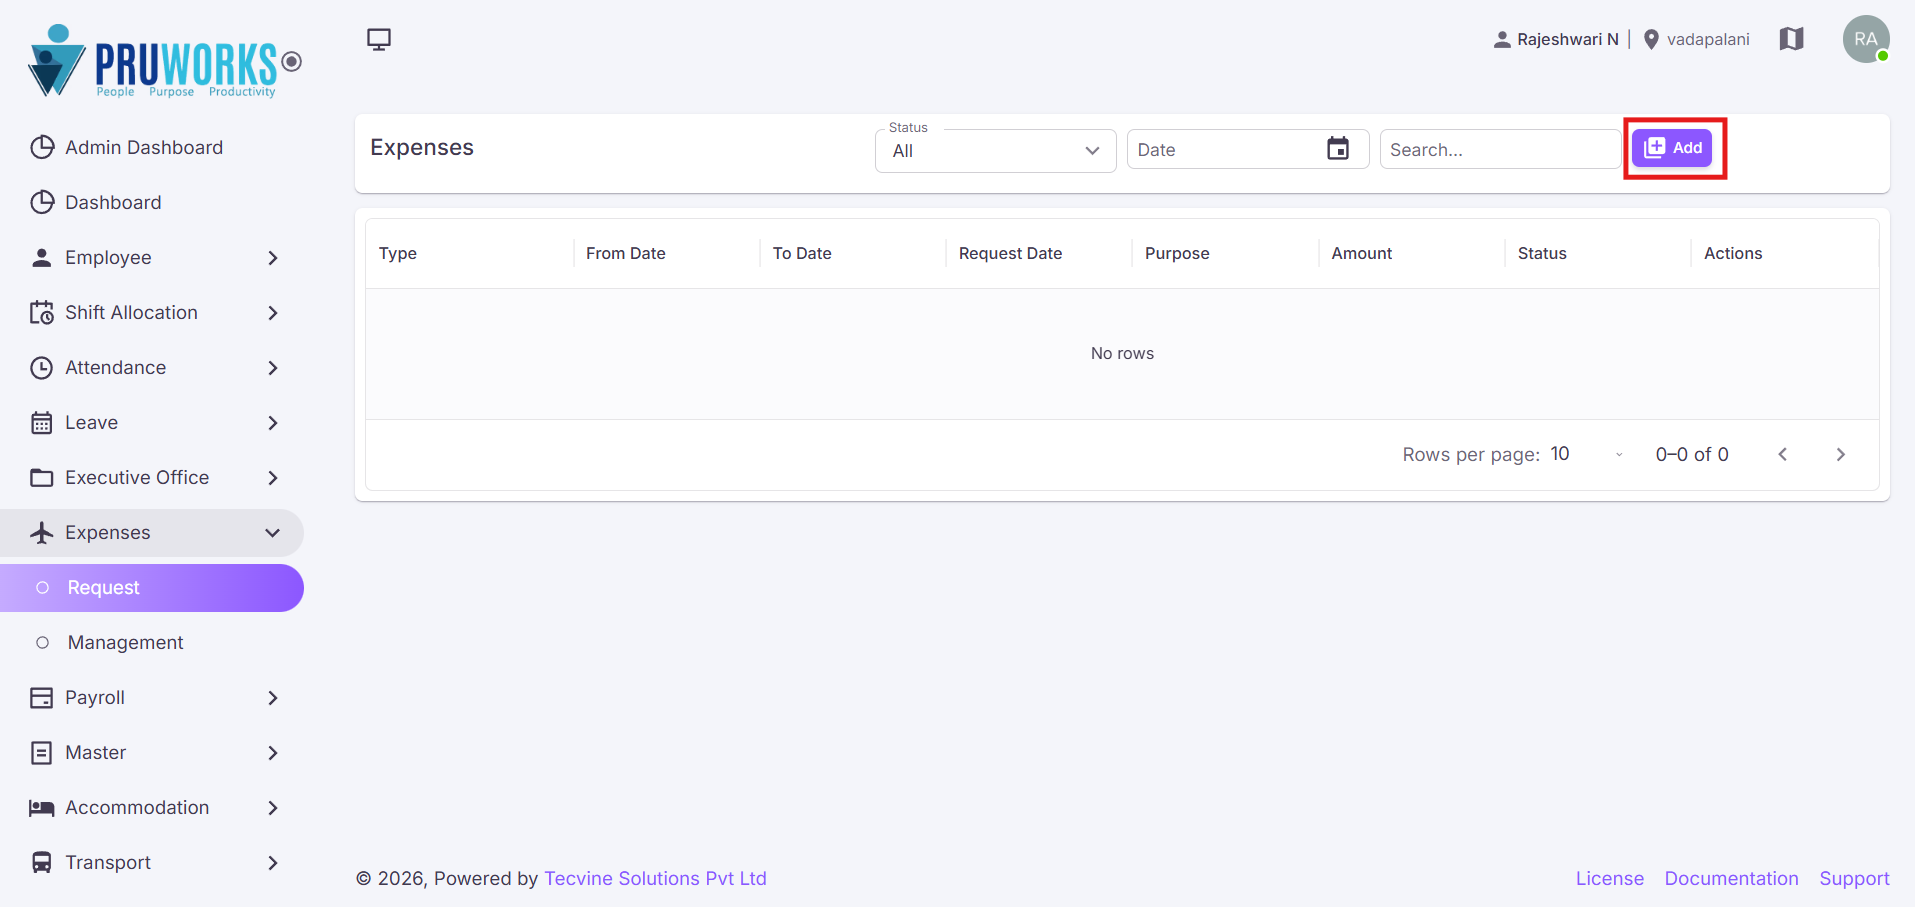Focus the Search input field
Viewport: 1915px width, 907px height.
coord(1500,149)
